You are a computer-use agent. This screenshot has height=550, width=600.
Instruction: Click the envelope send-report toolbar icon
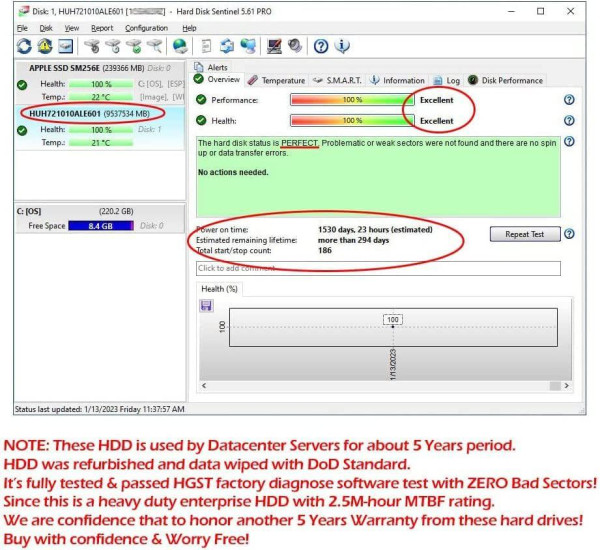pyautogui.click(x=66, y=46)
